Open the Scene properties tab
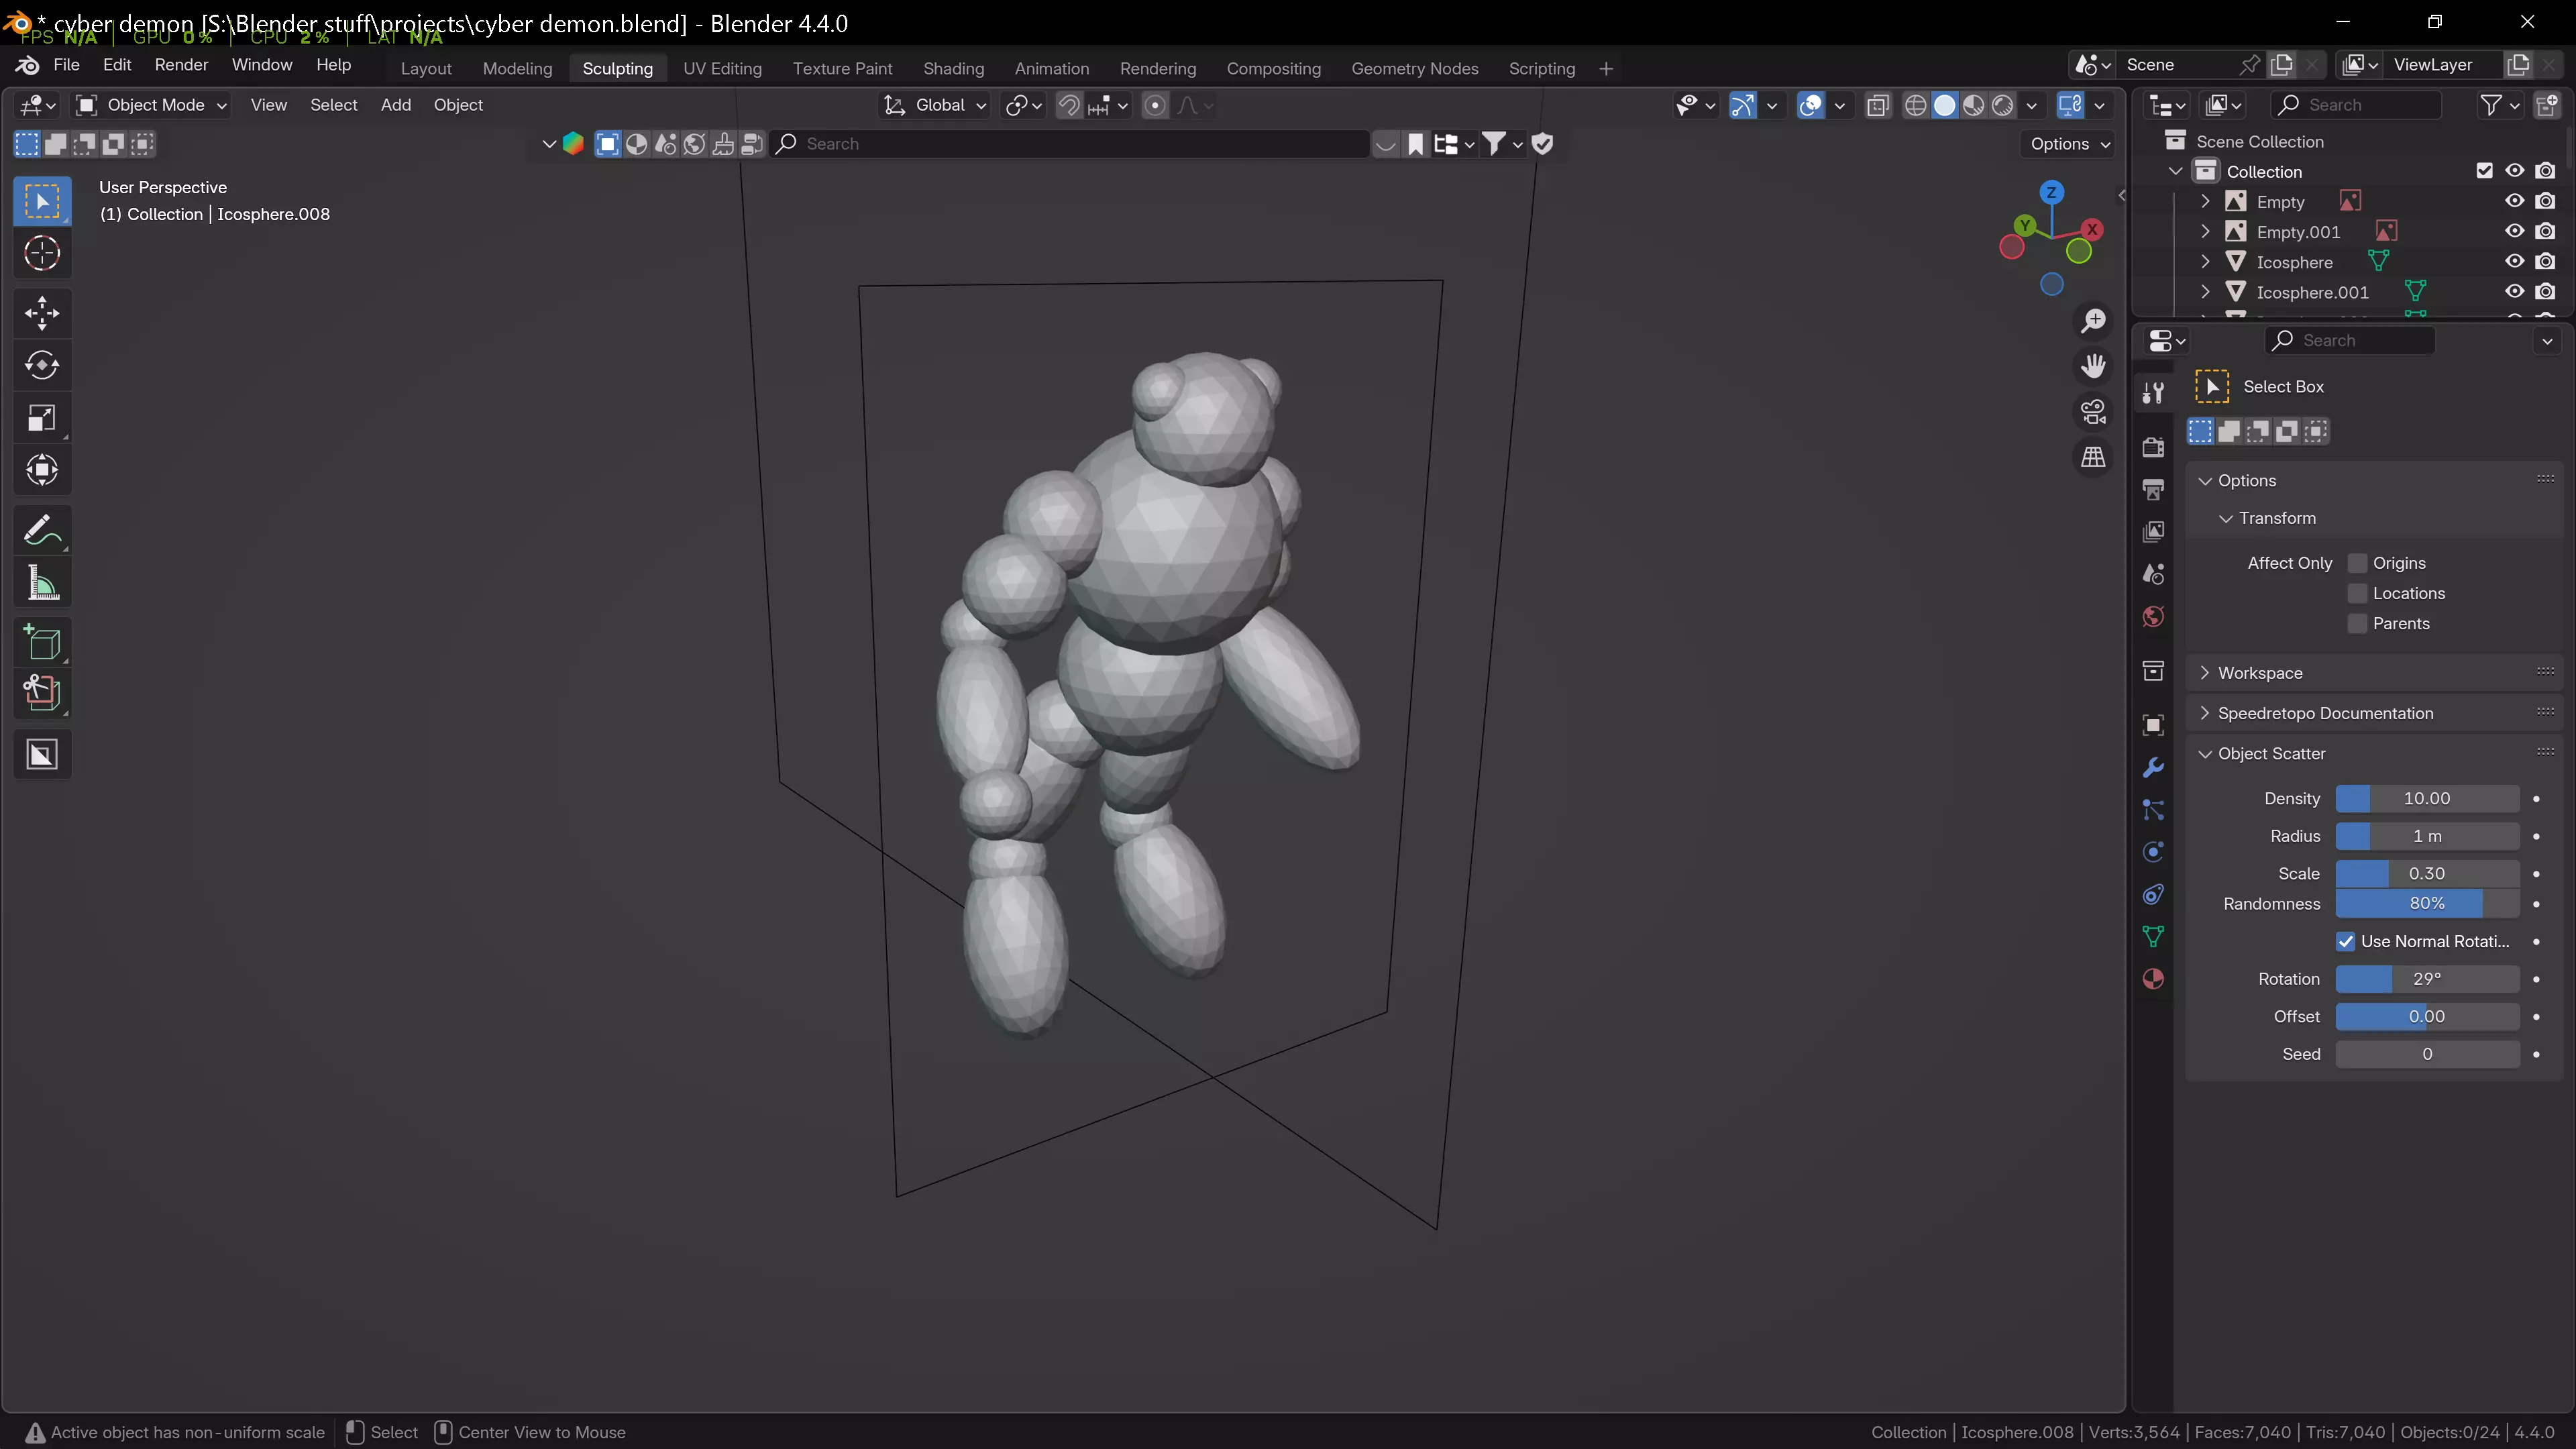This screenshot has width=2576, height=1449. [x=2153, y=574]
